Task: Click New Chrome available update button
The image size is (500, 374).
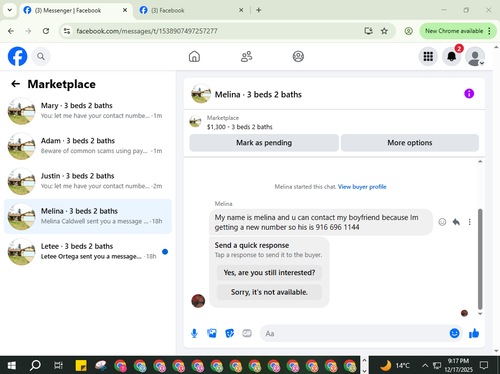Action: (454, 31)
